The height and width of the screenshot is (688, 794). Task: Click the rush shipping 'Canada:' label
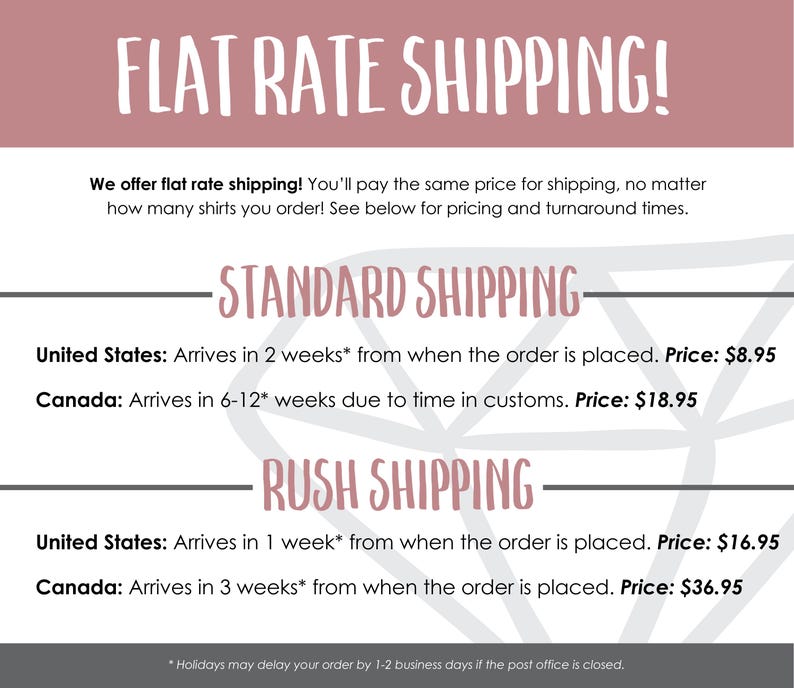coord(79,587)
